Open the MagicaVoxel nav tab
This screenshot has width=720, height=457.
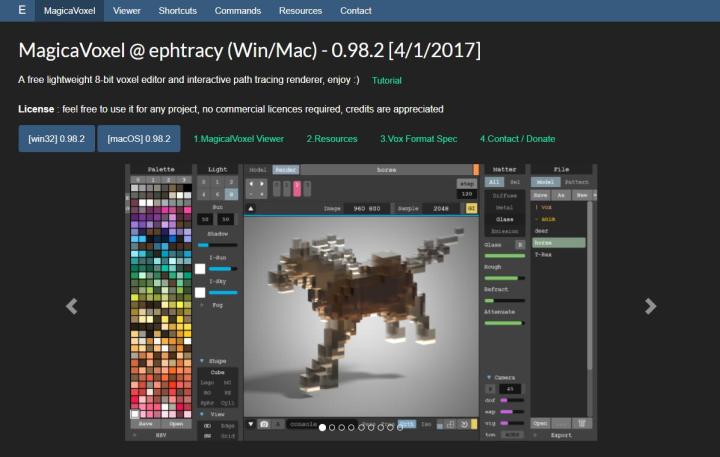click(x=69, y=11)
